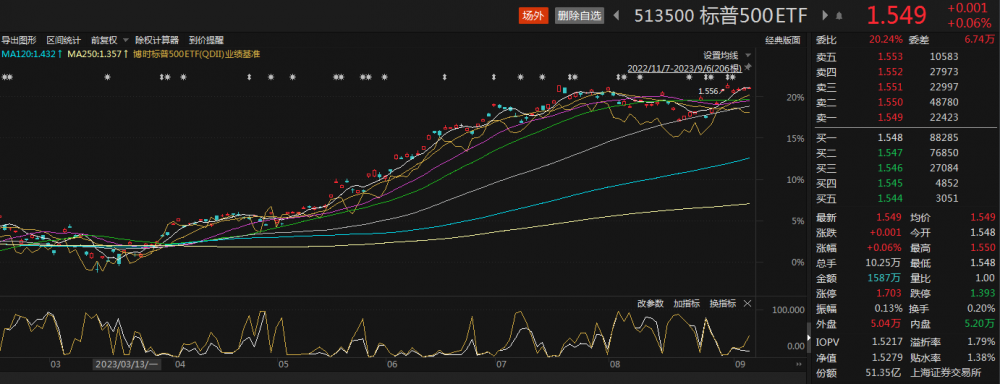
Task: Click the MA250:1.357 legend label
Action: tap(98, 54)
